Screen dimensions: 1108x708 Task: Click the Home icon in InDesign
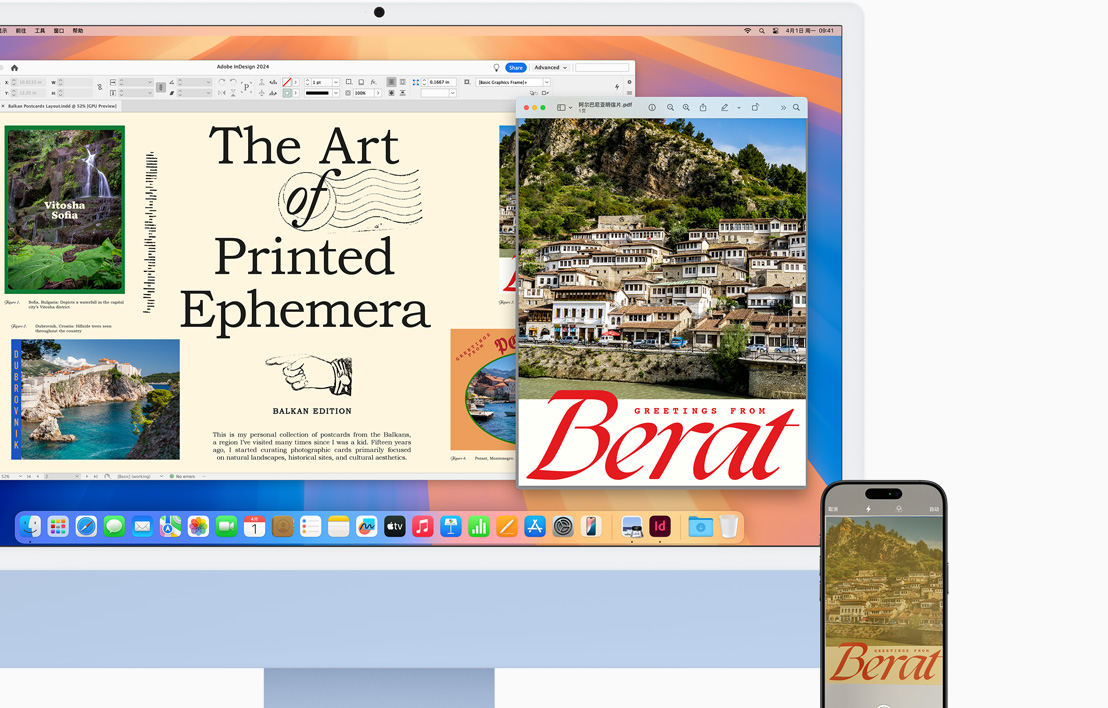[x=14, y=68]
